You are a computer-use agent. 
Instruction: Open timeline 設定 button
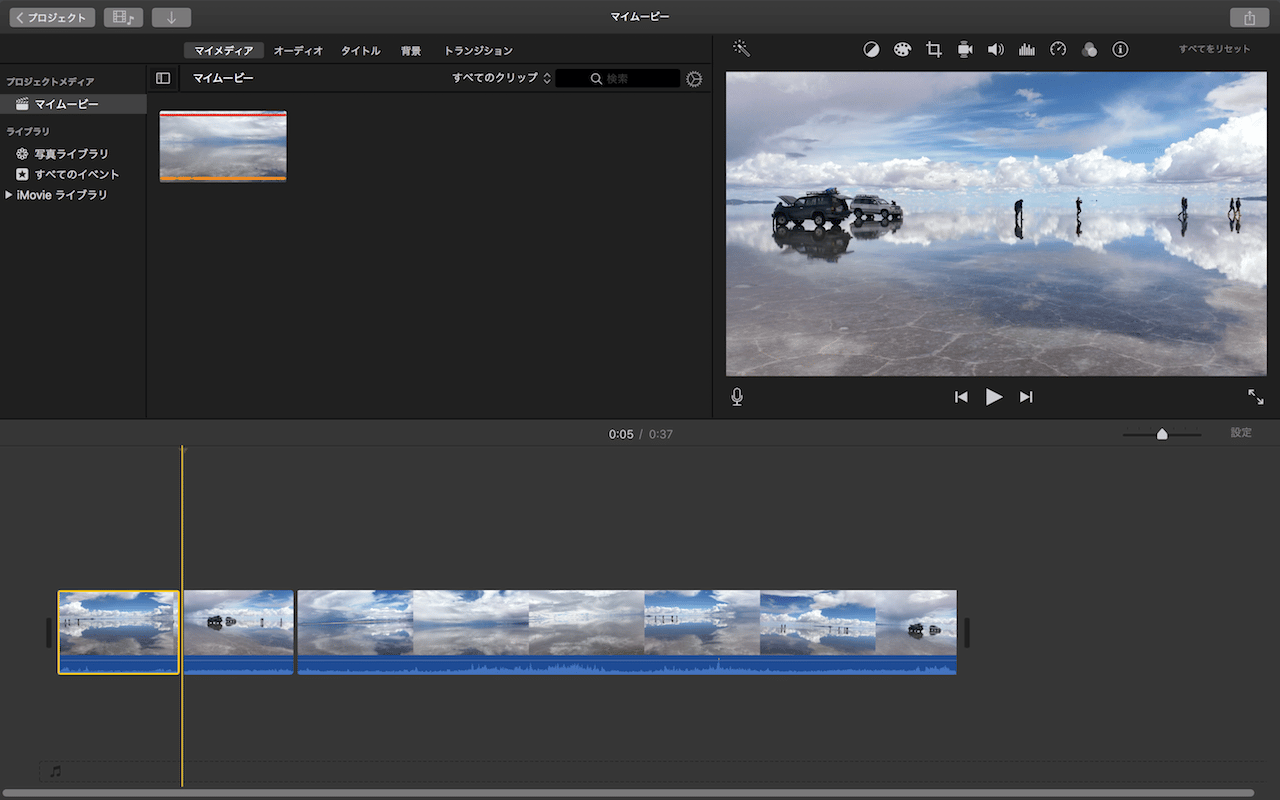[1241, 433]
